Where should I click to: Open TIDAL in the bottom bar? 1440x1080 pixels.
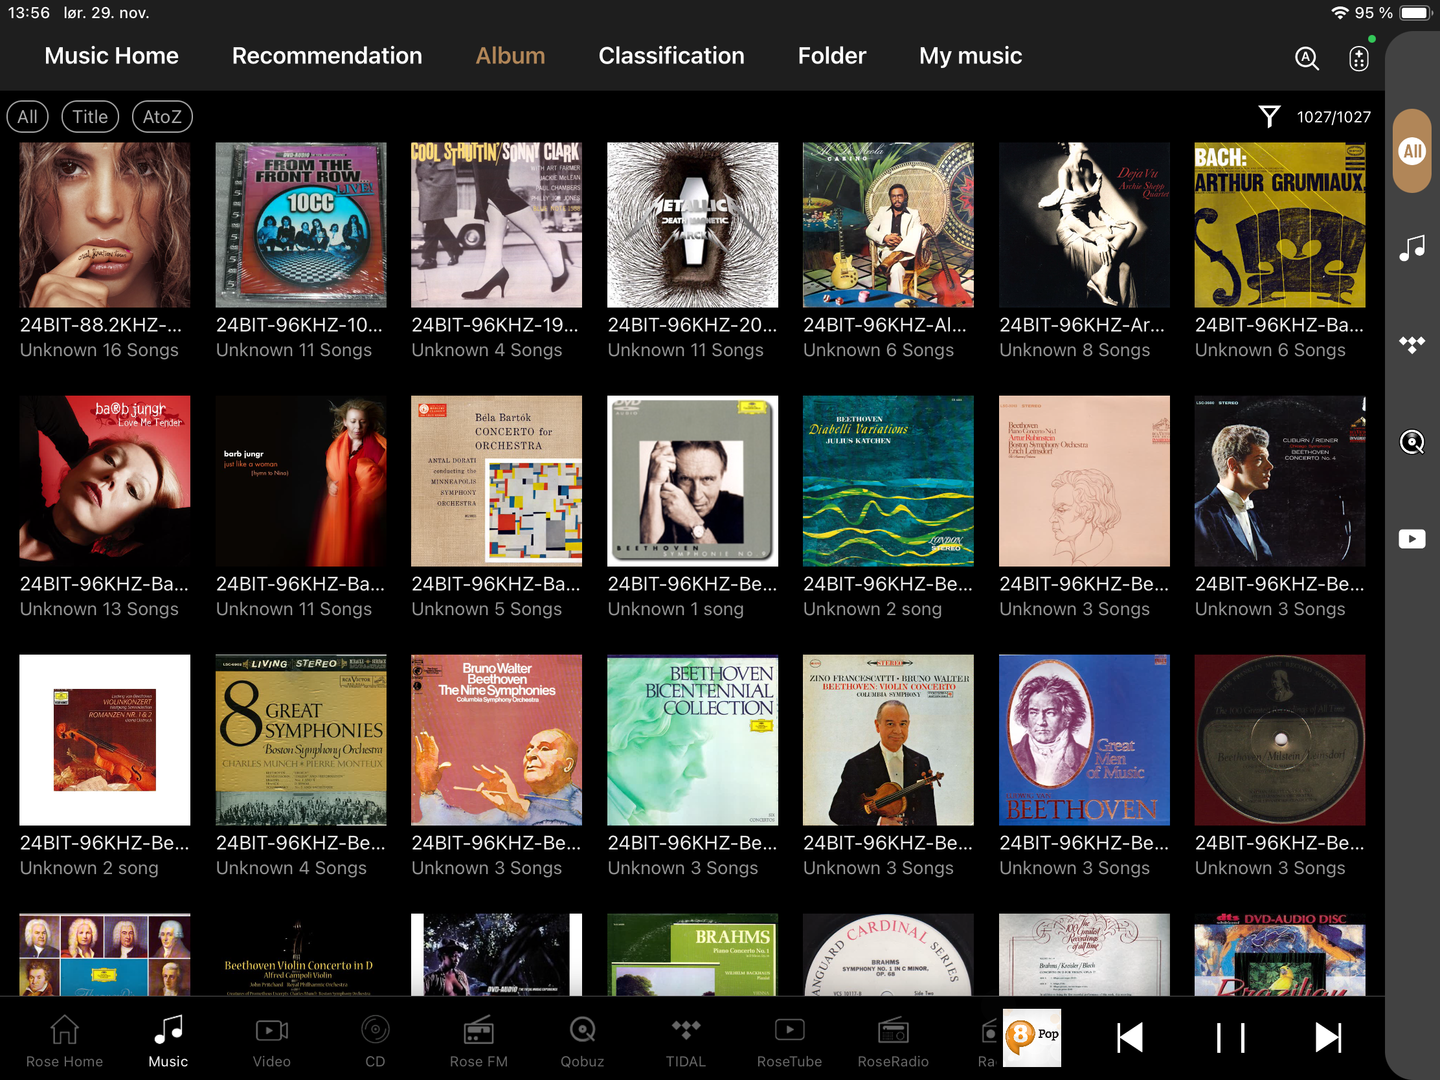tap(686, 1040)
